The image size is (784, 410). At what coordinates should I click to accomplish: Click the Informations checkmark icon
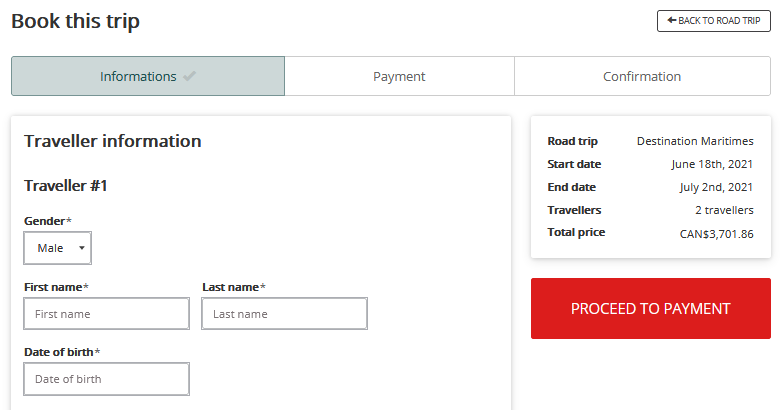click(x=189, y=76)
